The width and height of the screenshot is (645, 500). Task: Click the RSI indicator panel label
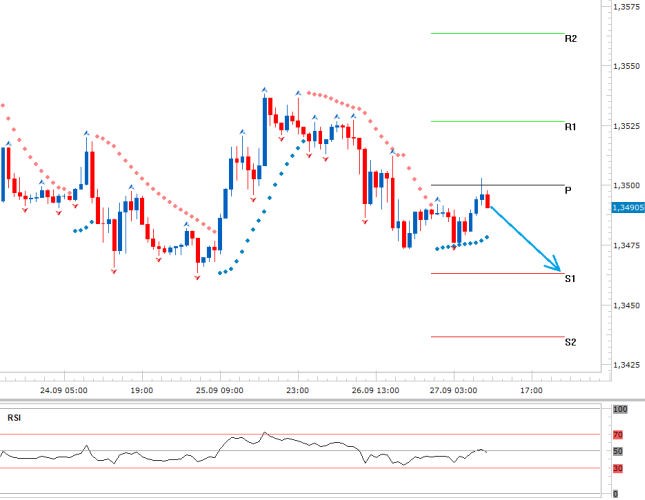tap(14, 418)
